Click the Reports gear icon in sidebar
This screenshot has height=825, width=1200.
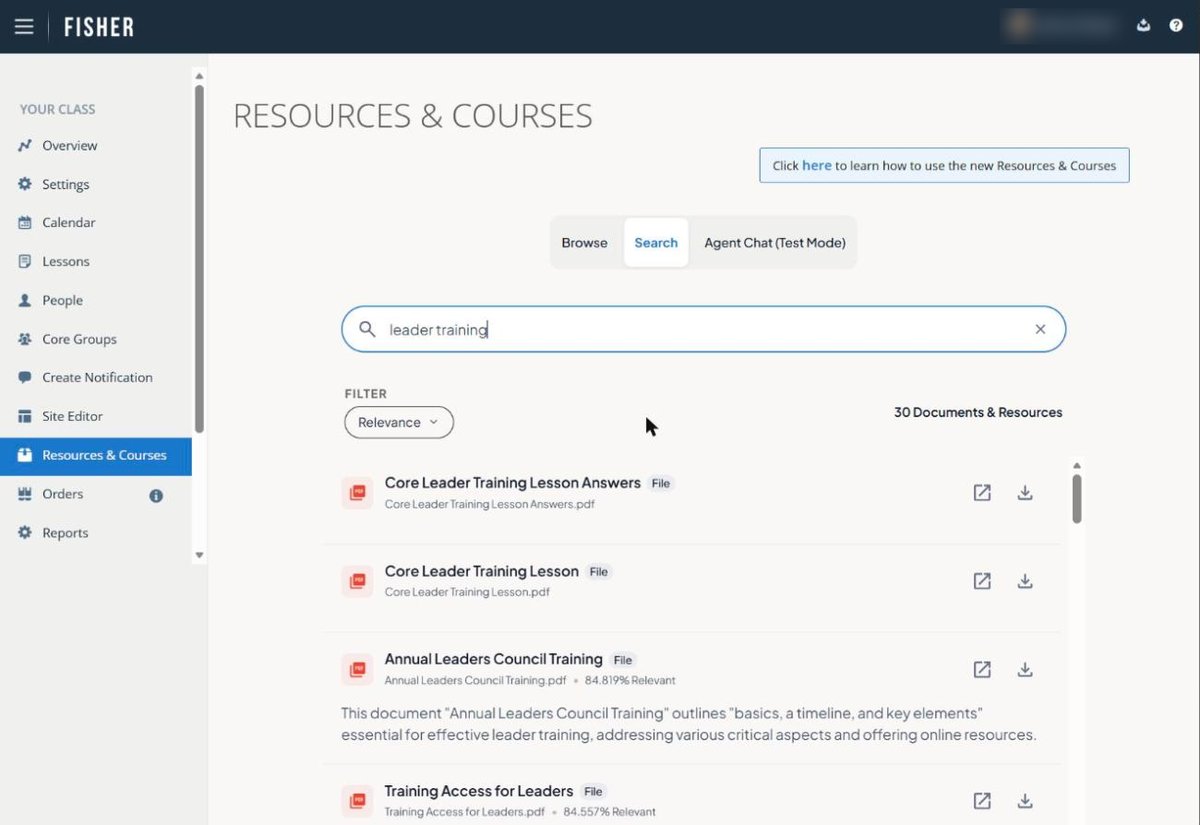25,533
